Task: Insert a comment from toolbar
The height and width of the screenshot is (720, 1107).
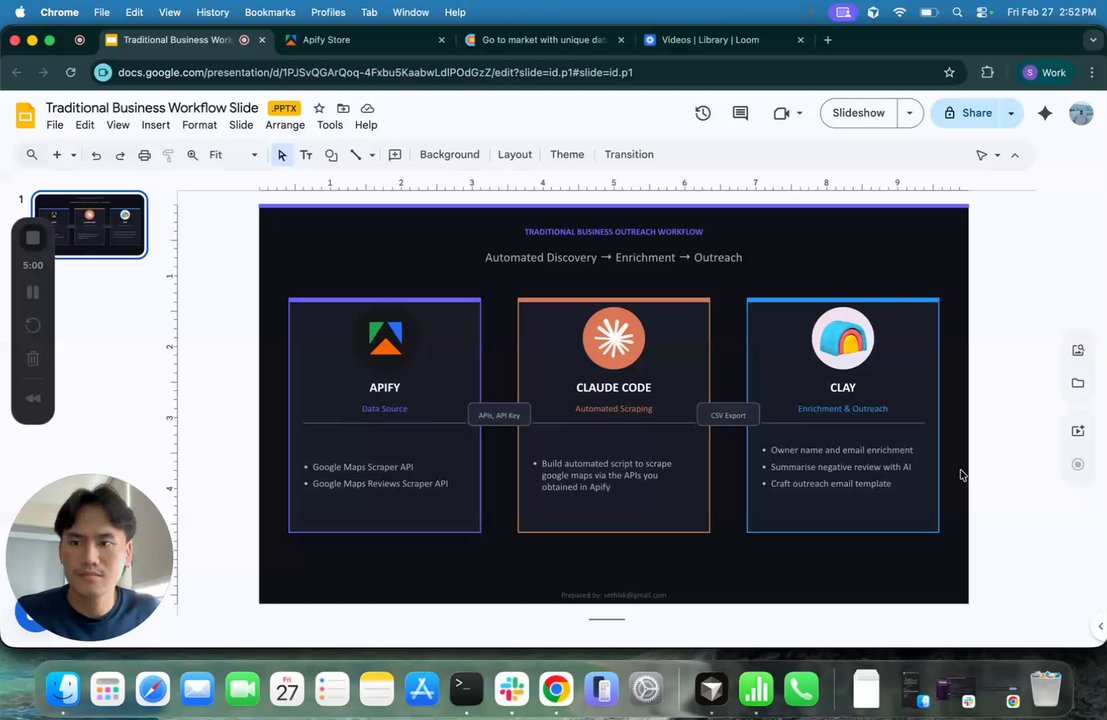Action: pyautogui.click(x=395, y=155)
